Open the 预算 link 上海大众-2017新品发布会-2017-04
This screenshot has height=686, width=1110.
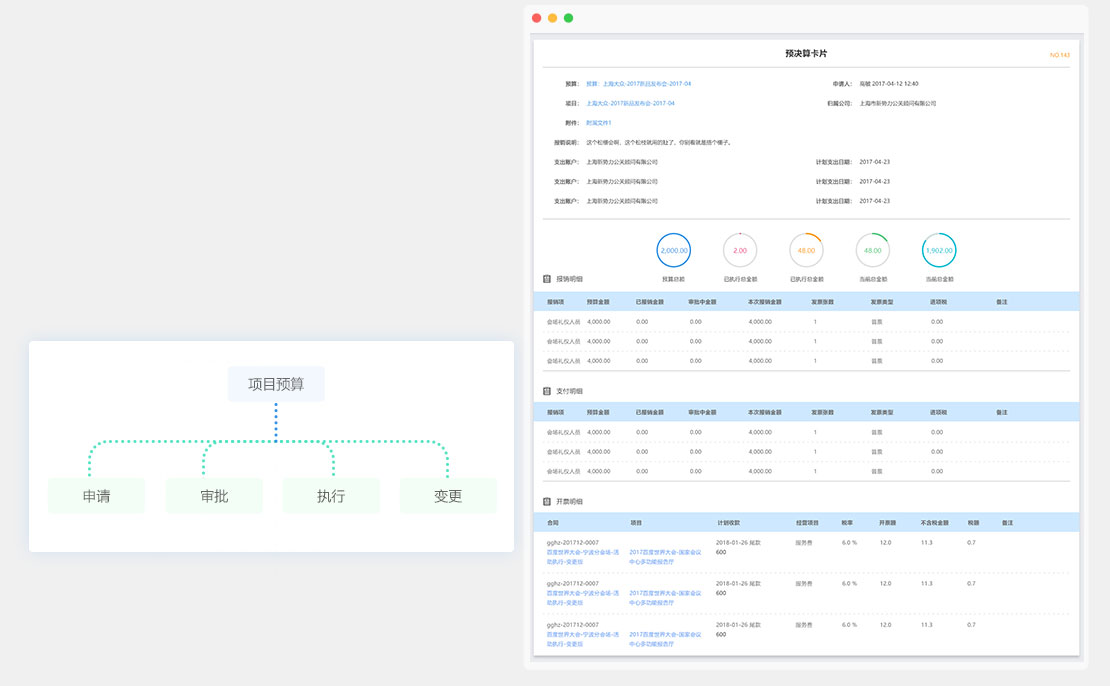tap(646, 84)
